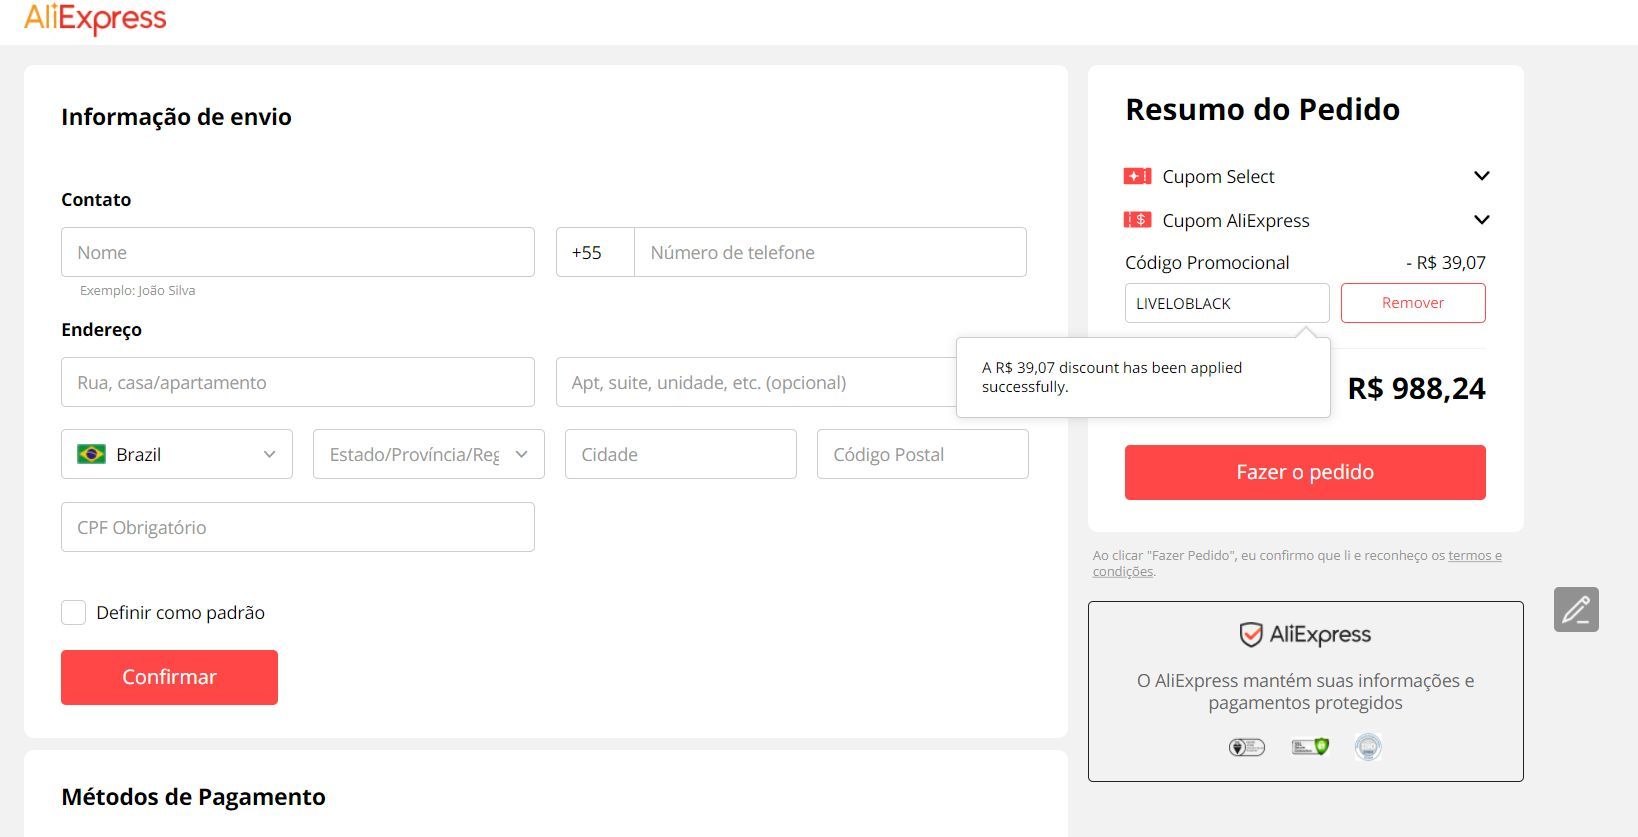
Task: Click the Cupom Select label text
Action: tap(1218, 177)
